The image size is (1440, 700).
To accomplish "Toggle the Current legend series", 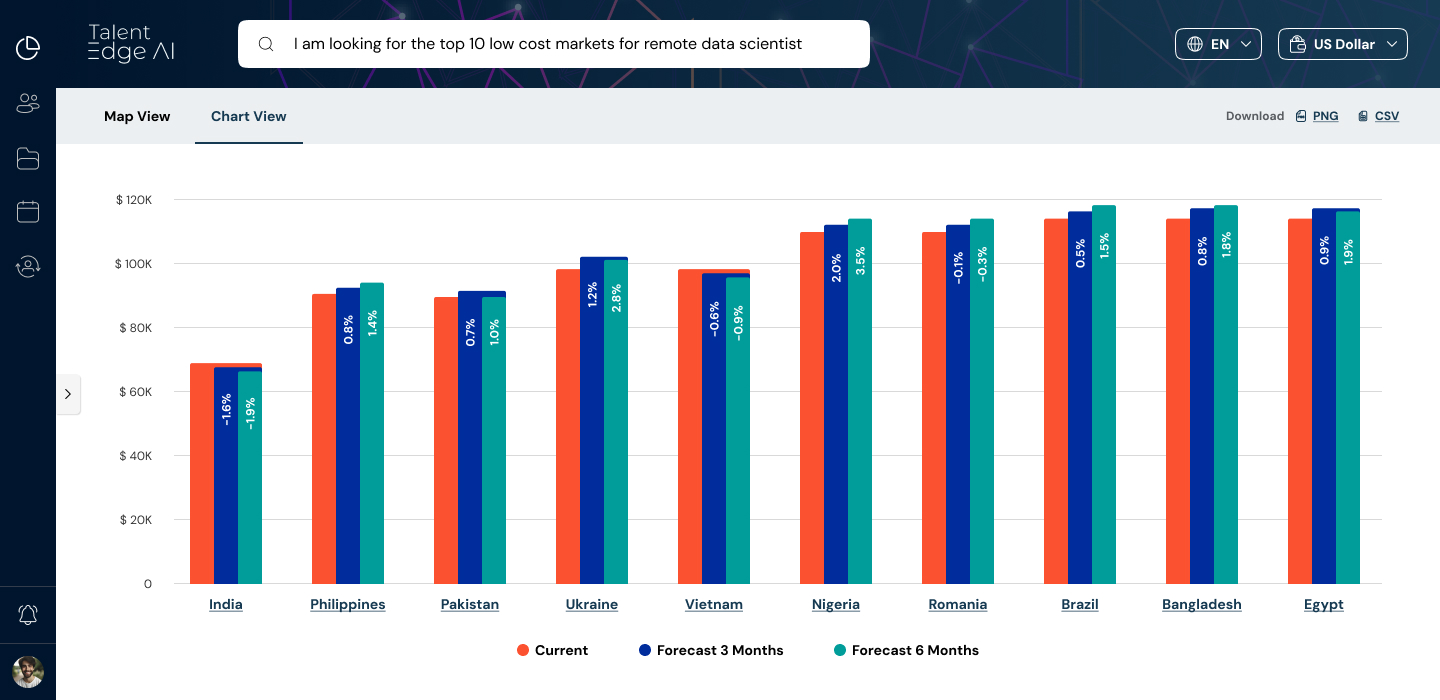I will click(552, 650).
